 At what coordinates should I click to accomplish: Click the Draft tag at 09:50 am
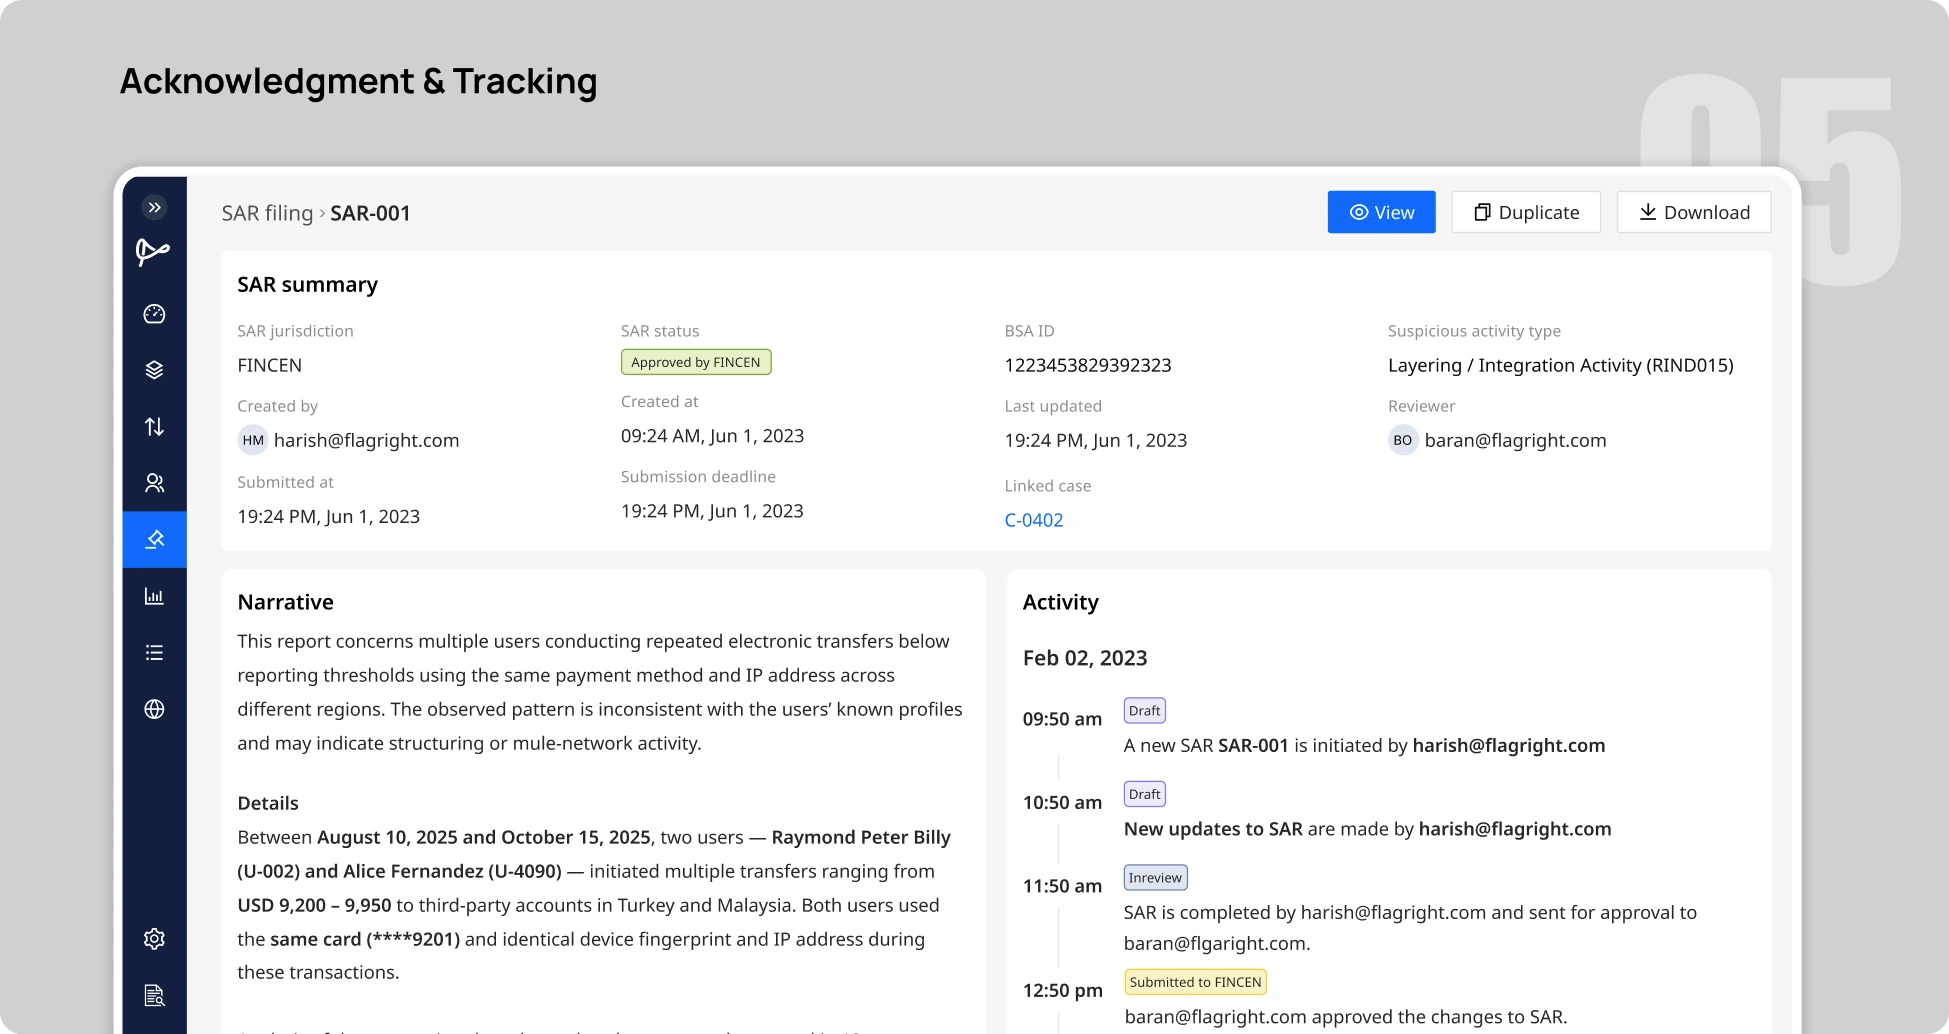1144,711
